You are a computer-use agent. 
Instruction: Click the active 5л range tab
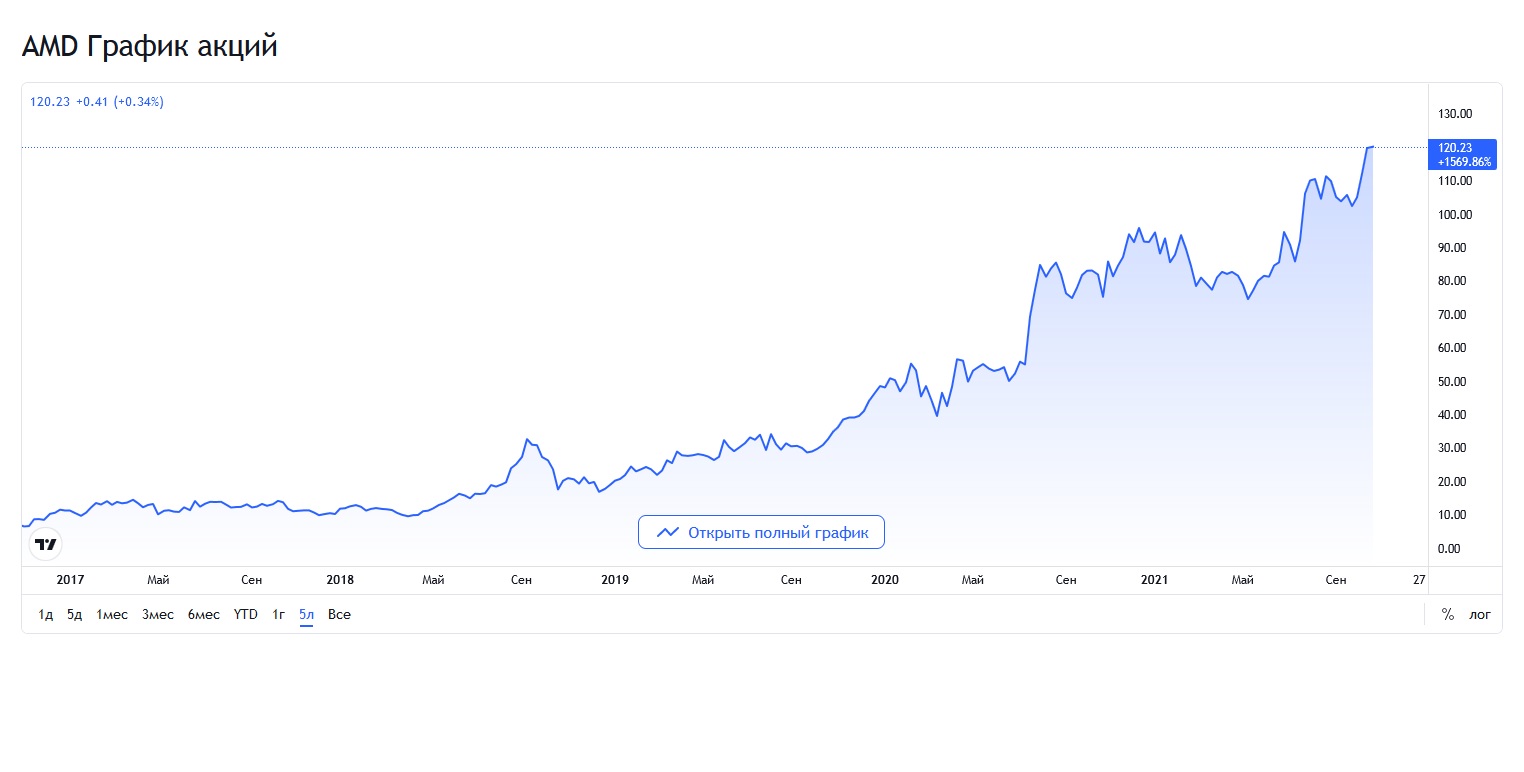tap(307, 614)
